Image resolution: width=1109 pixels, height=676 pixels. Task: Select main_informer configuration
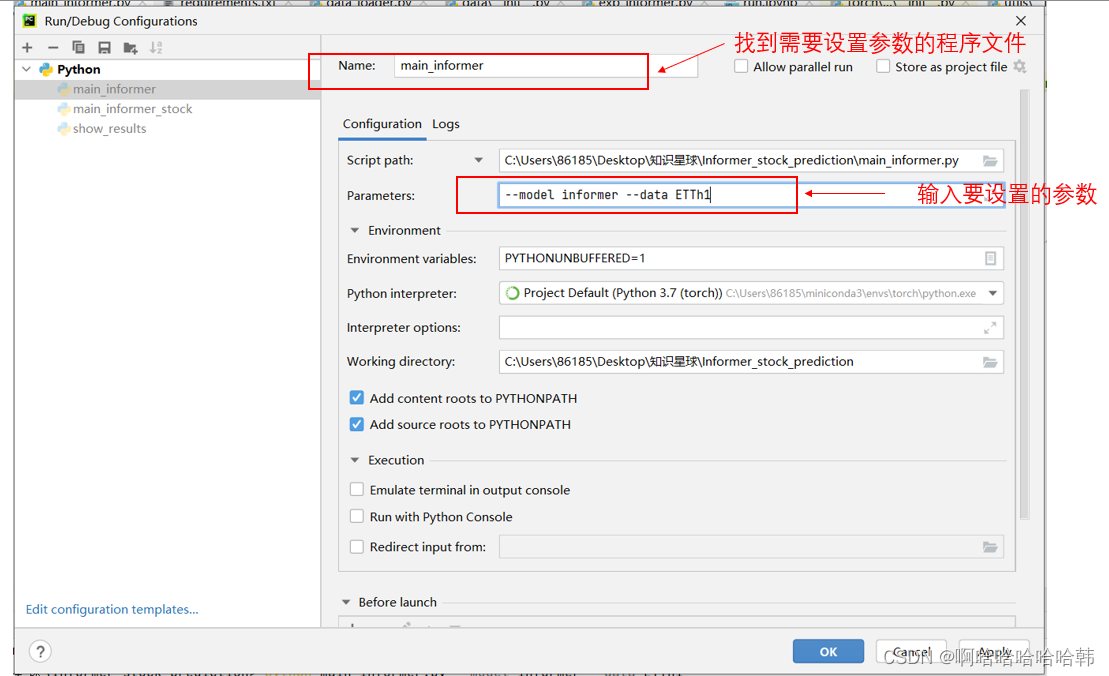click(x=114, y=89)
